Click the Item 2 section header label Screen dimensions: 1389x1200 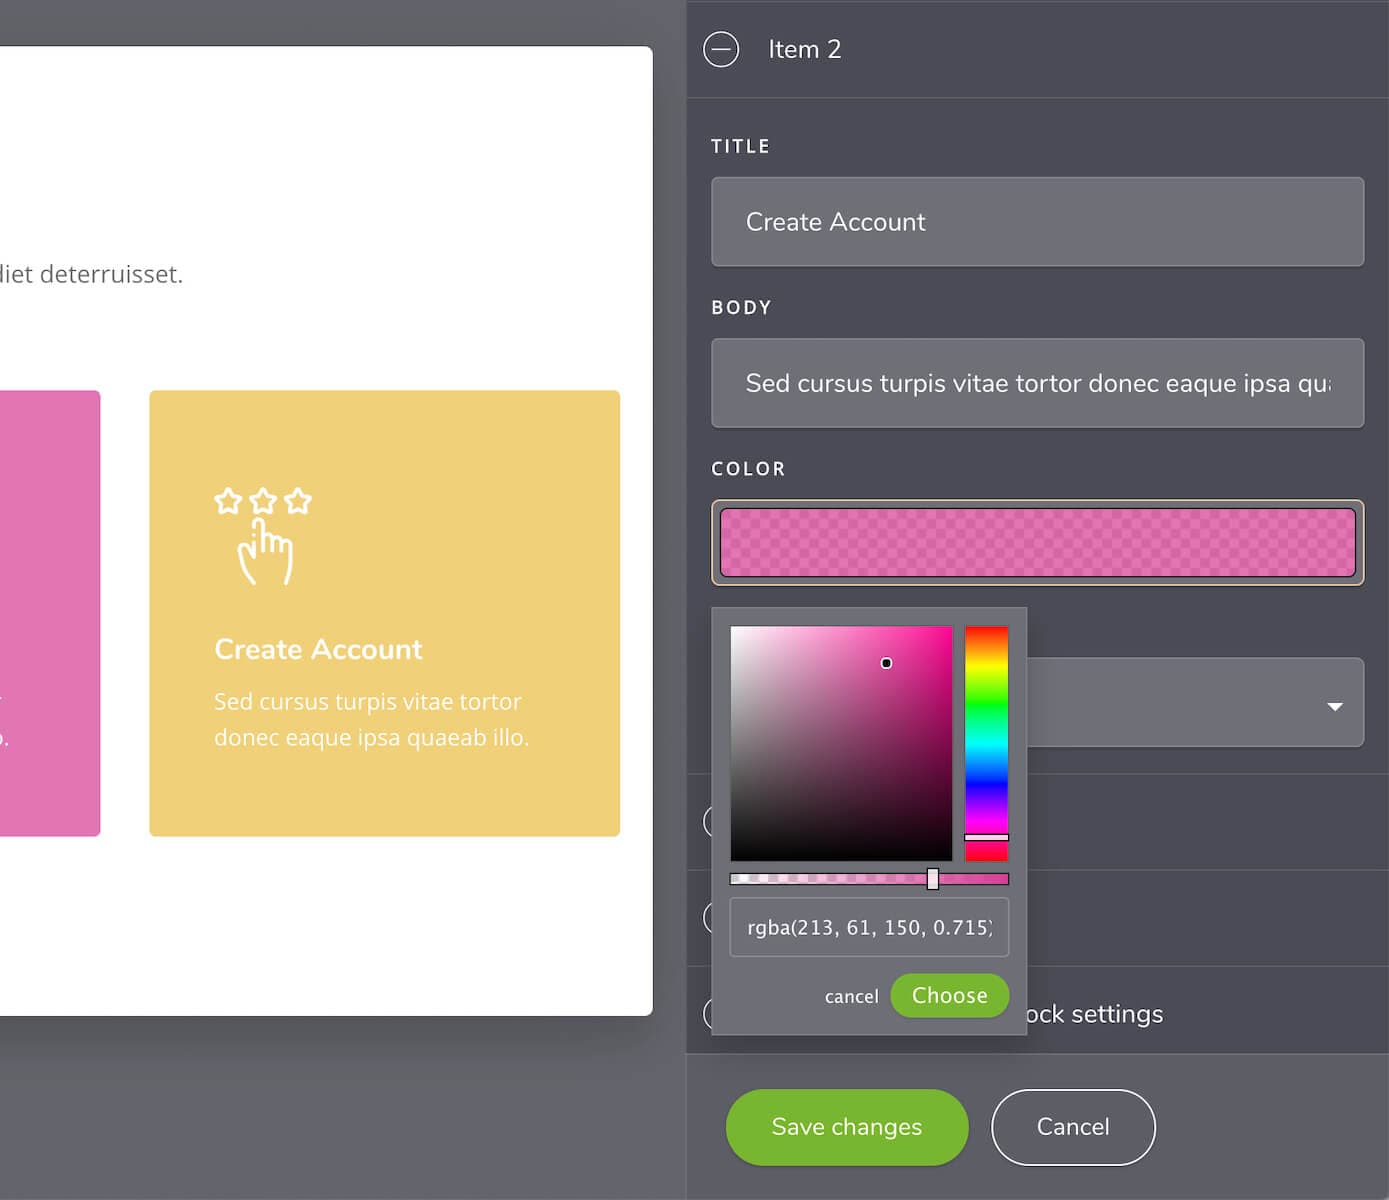804,49
